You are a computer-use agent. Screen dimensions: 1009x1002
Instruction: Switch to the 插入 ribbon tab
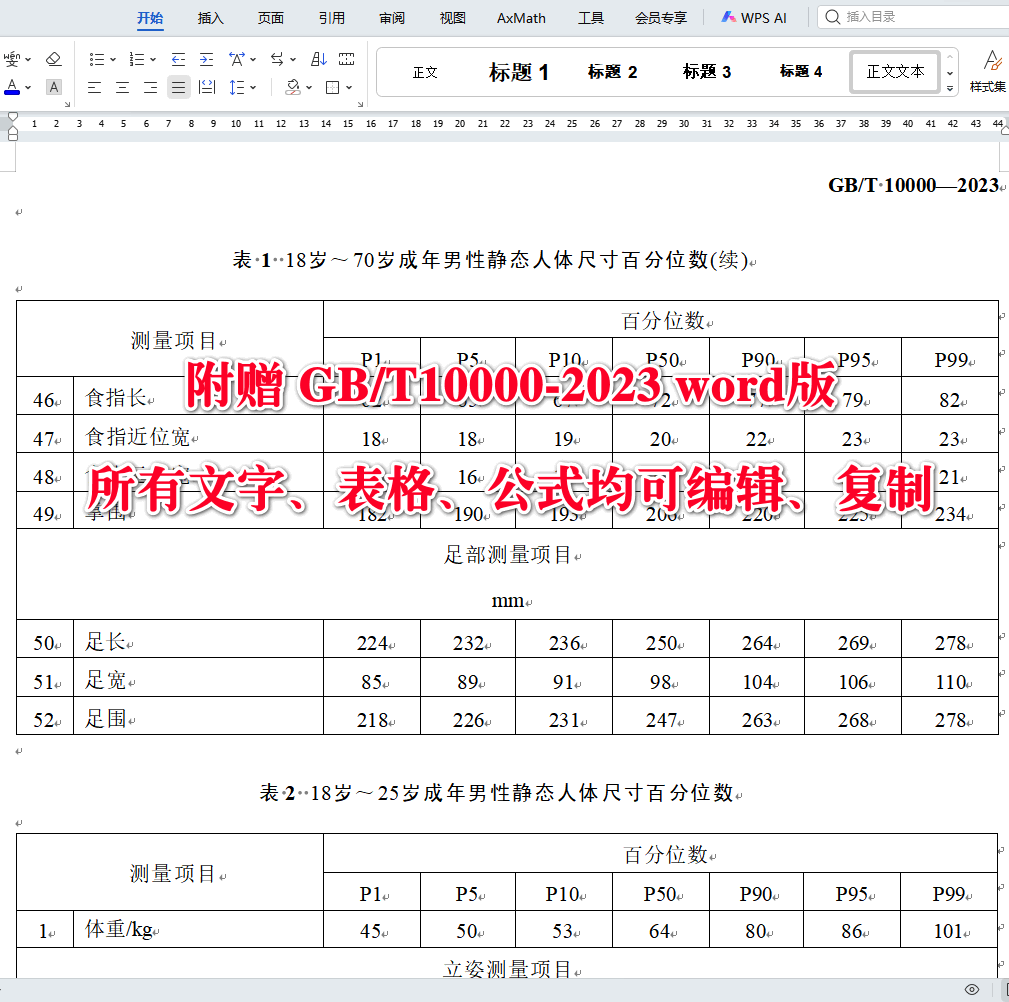pos(210,17)
